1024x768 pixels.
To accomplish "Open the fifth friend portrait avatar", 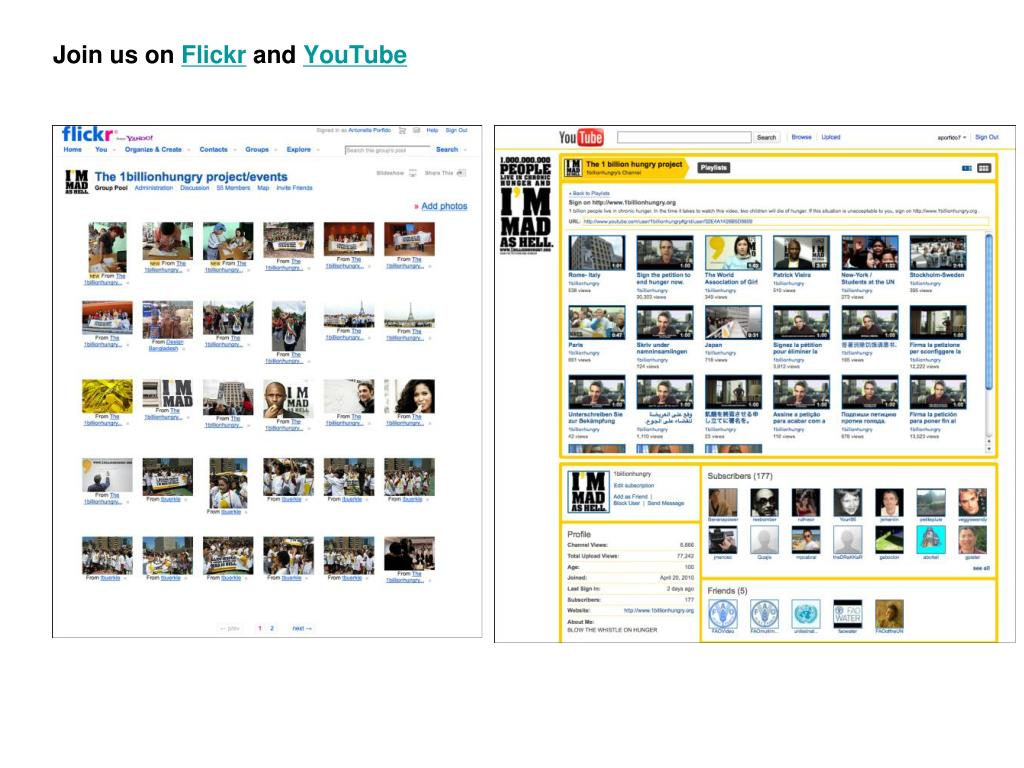I will 889,614.
